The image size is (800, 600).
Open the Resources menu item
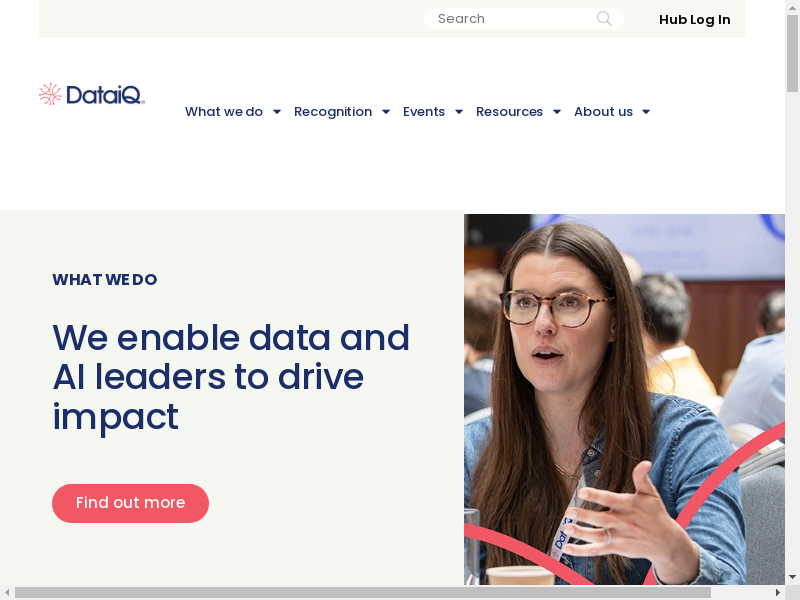(509, 112)
